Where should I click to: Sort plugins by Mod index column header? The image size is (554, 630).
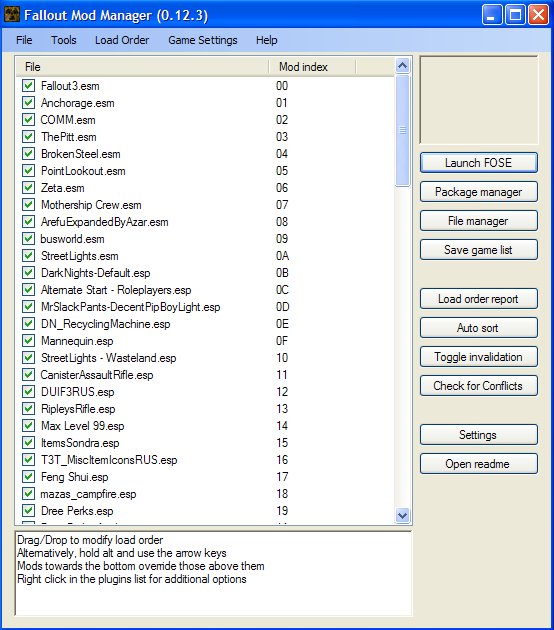click(x=312, y=67)
